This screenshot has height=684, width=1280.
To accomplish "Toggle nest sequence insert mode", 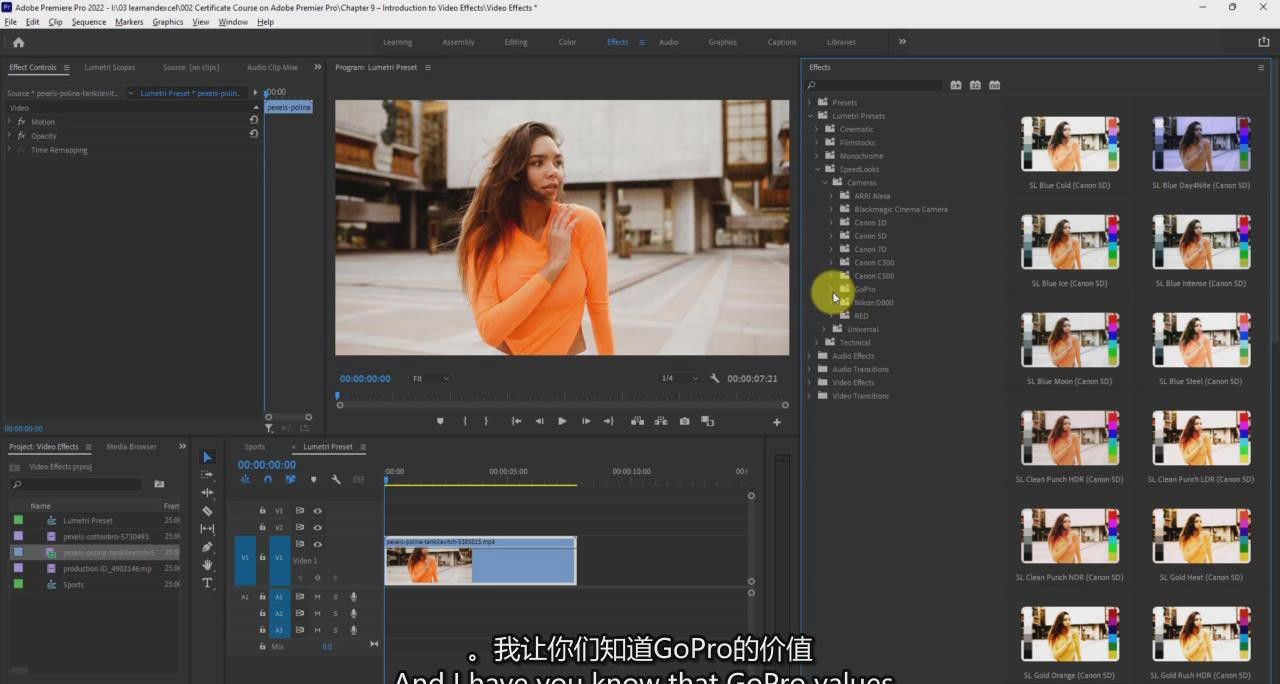I will coord(245,480).
